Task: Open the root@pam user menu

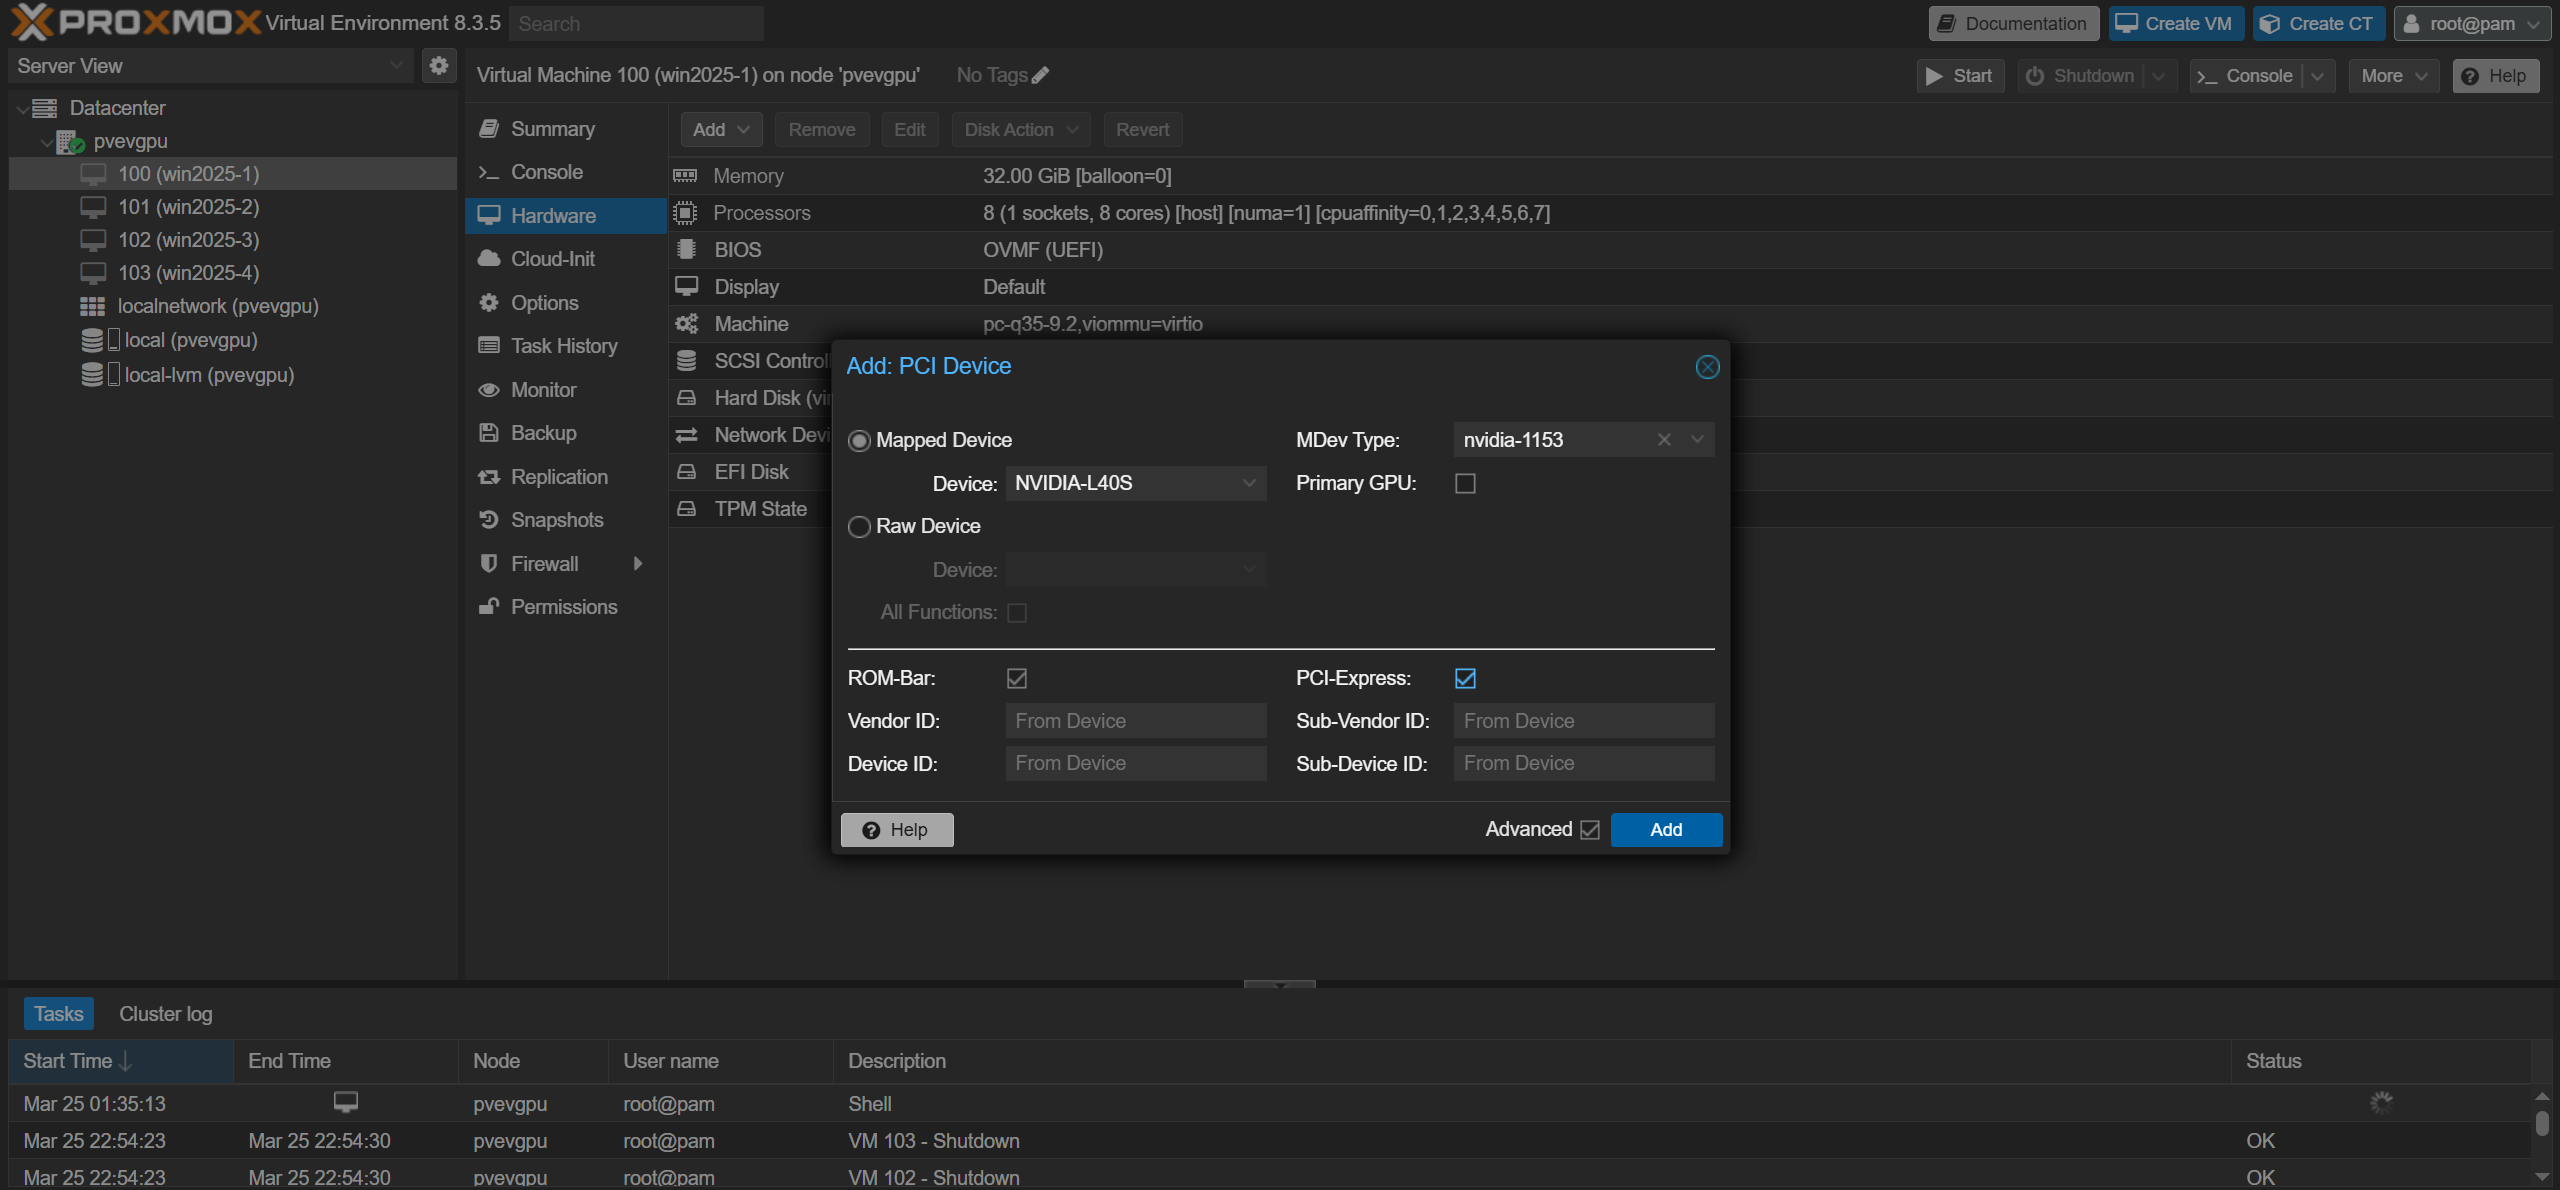Action: coord(2472,24)
